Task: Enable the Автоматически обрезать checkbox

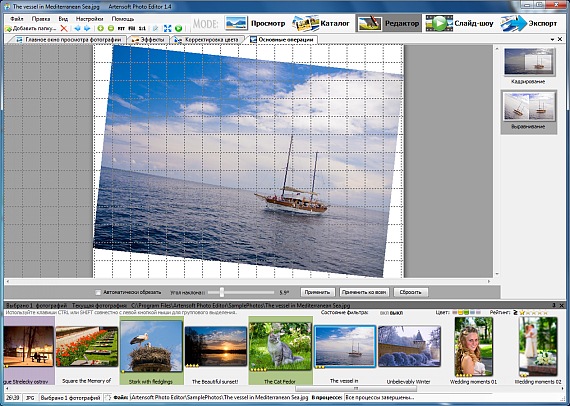Action: (97, 292)
